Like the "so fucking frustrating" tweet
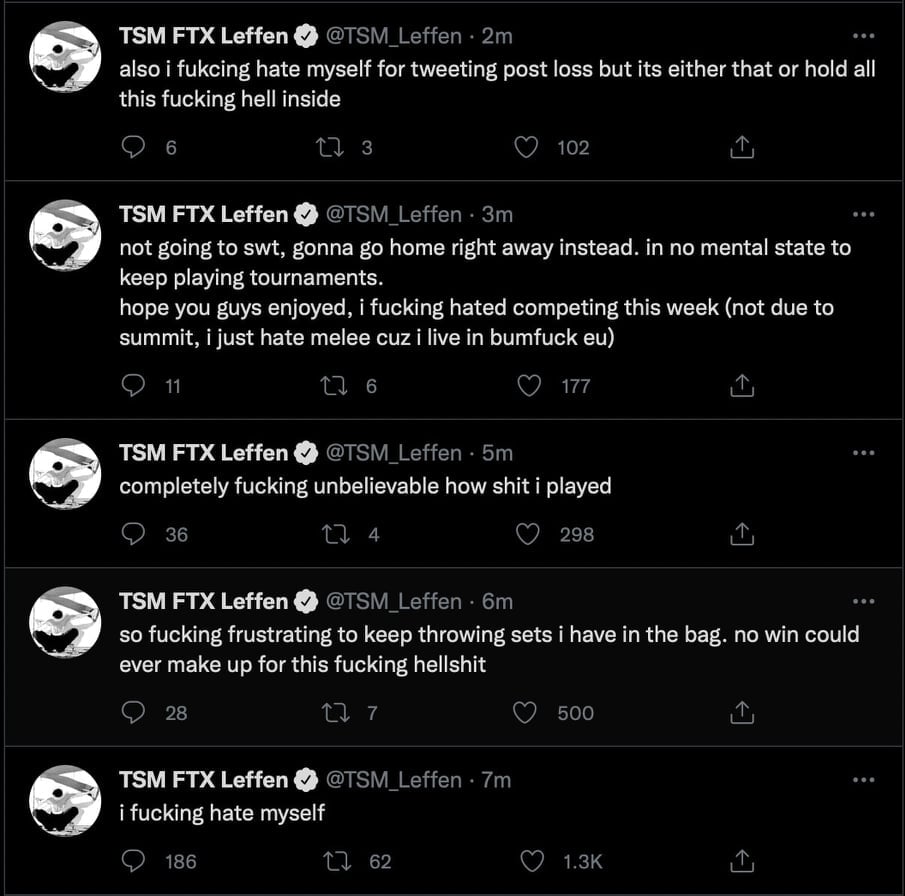The image size is (905, 896). coord(527,713)
